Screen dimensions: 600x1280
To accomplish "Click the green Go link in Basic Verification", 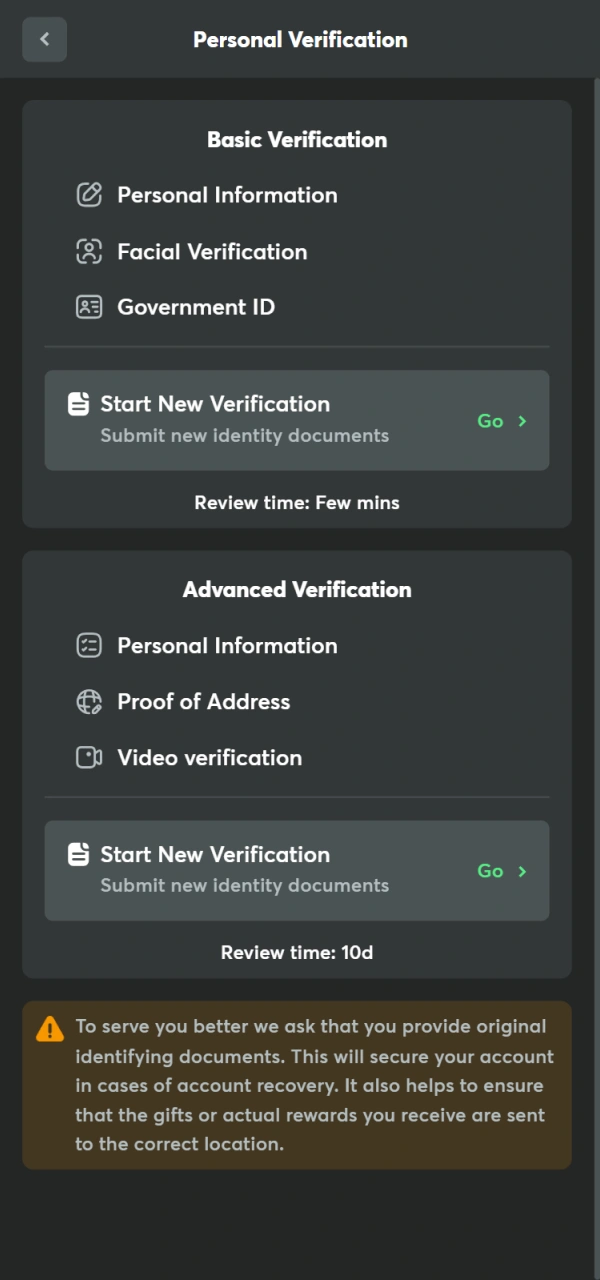I will click(x=490, y=421).
